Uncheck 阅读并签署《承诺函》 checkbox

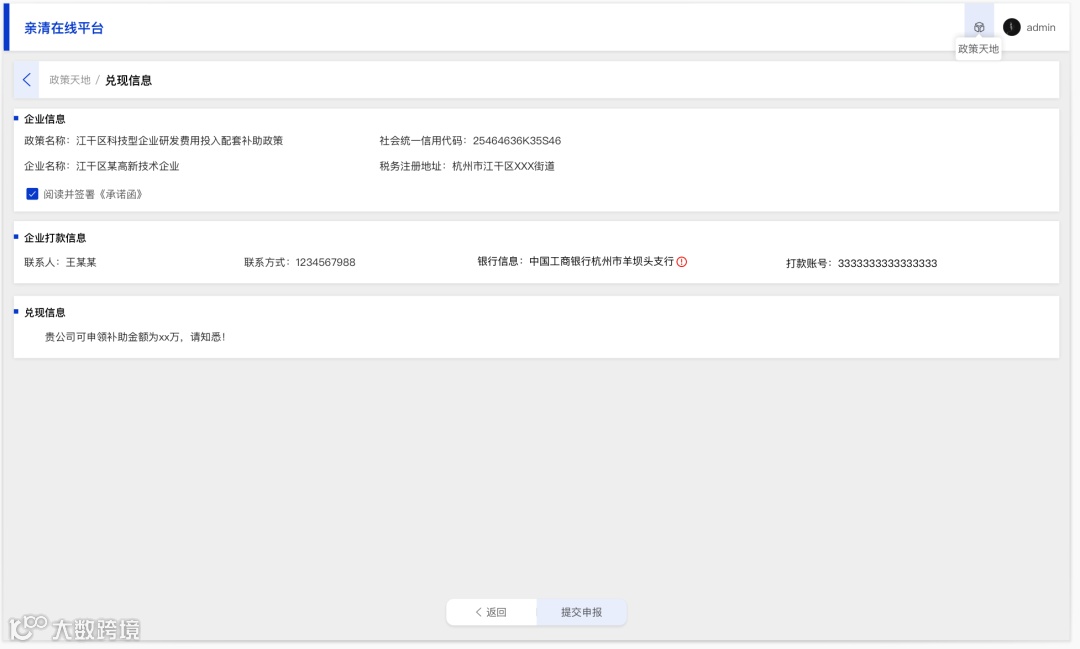point(32,194)
